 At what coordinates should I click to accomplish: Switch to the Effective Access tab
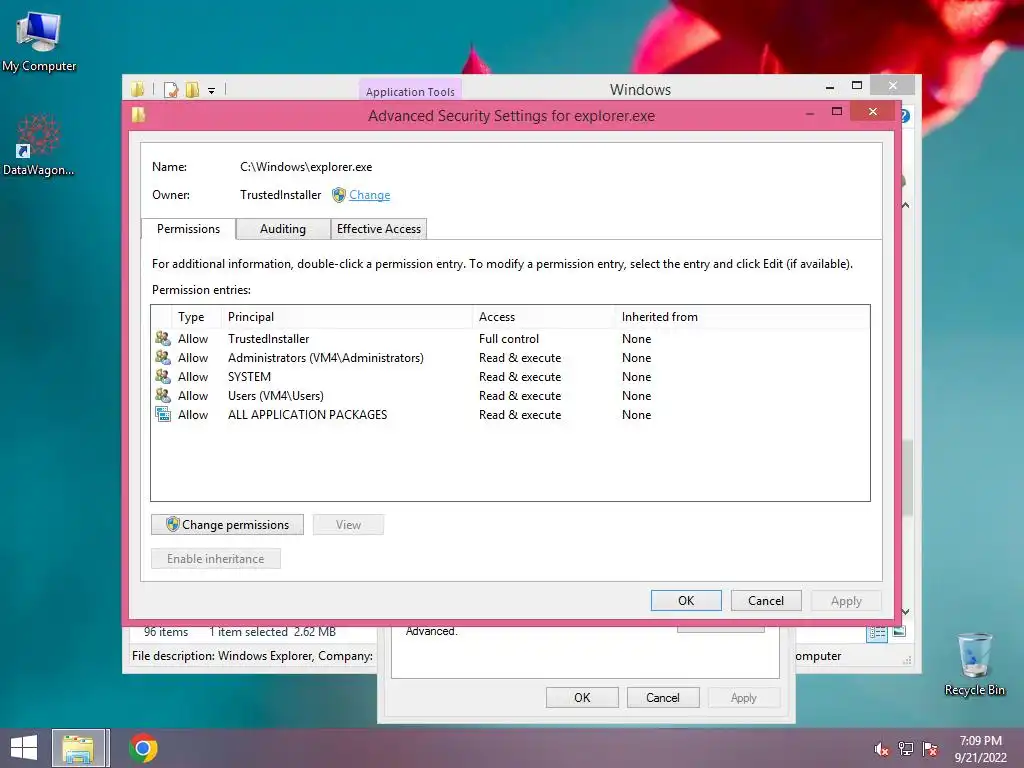(379, 229)
